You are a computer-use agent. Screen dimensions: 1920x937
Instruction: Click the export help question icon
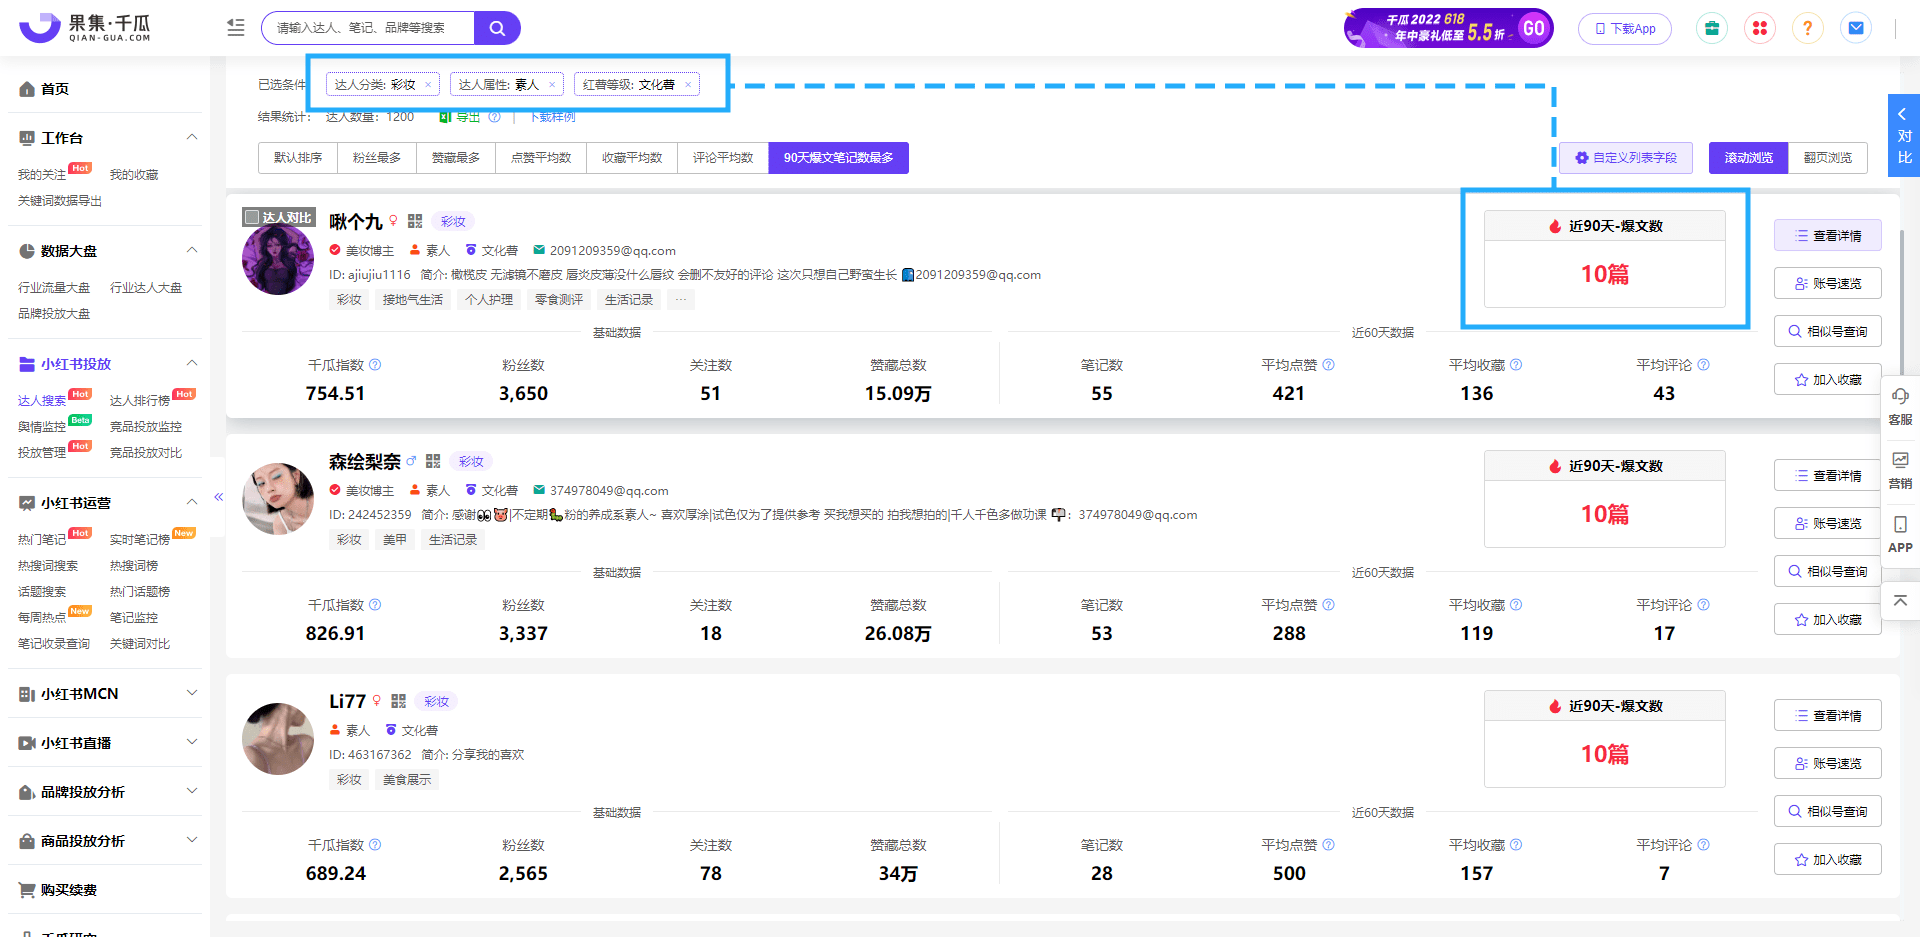pyautogui.click(x=494, y=117)
